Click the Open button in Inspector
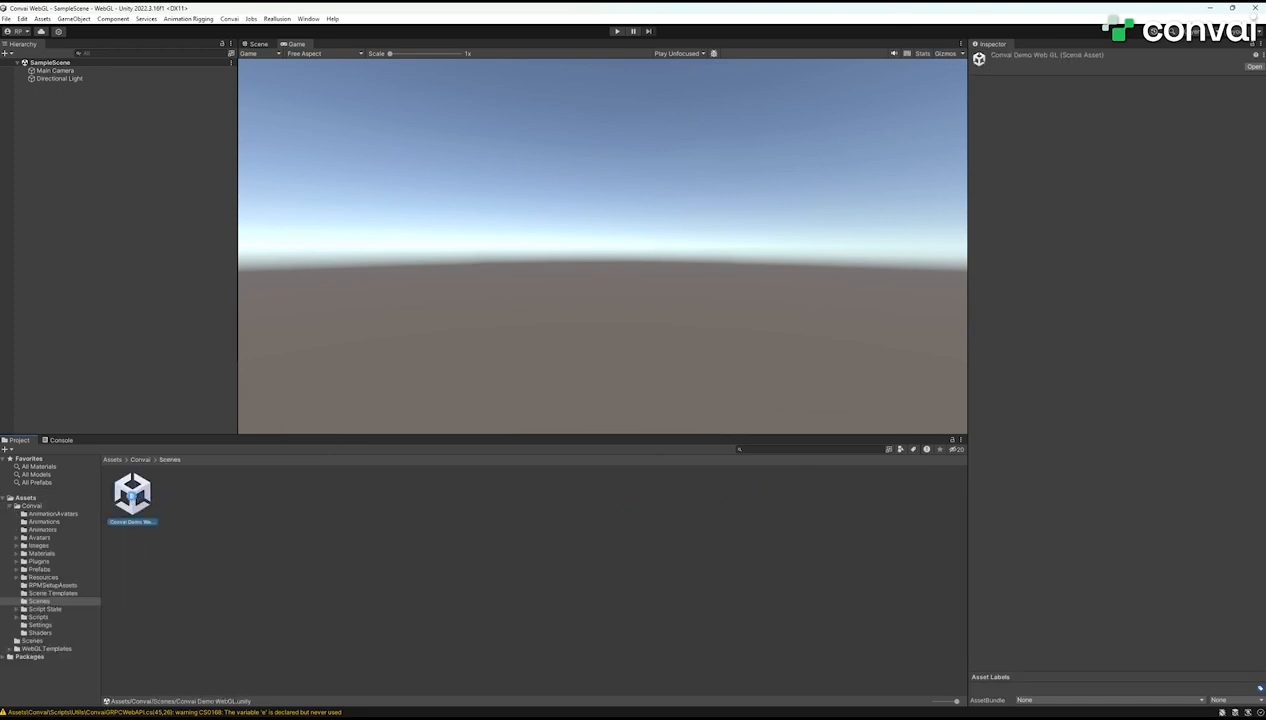1266x720 pixels. click(1254, 67)
